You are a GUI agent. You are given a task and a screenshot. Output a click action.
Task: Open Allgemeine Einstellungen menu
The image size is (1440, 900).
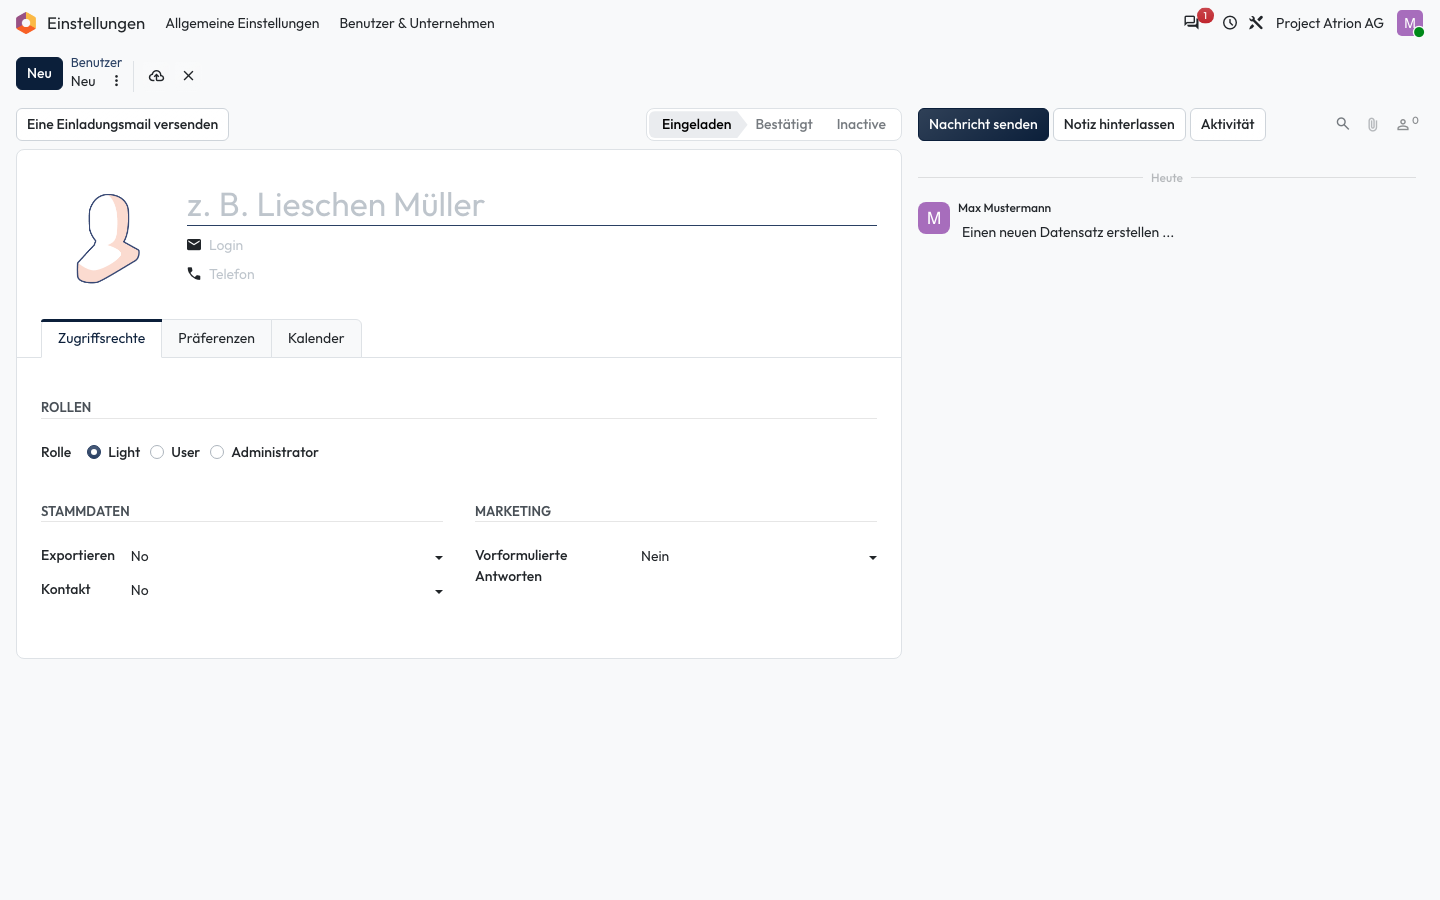point(242,23)
